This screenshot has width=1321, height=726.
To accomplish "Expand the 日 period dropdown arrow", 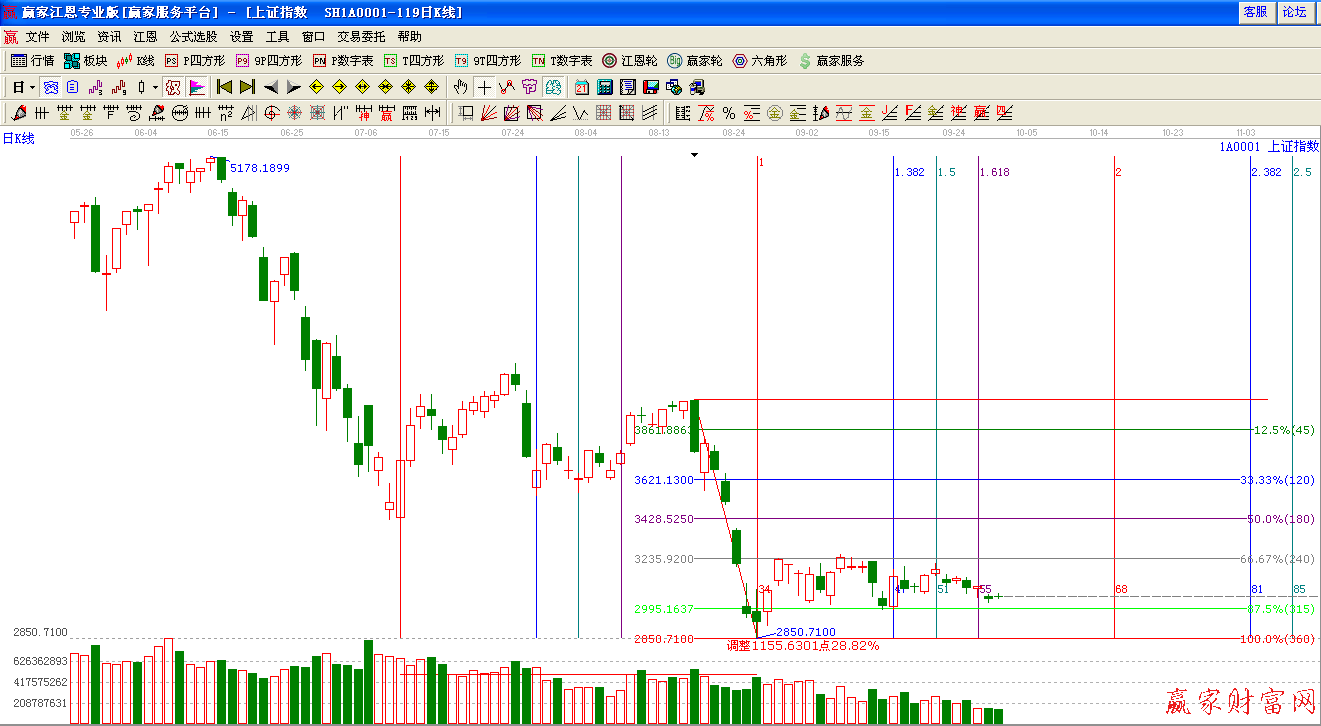I will (31, 87).
